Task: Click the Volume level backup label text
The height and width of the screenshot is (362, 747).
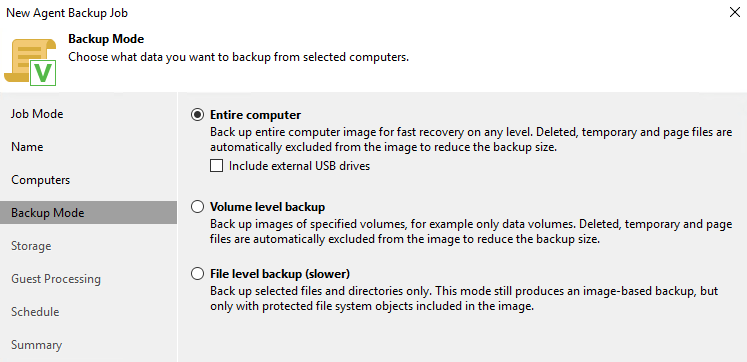Action: [267, 207]
